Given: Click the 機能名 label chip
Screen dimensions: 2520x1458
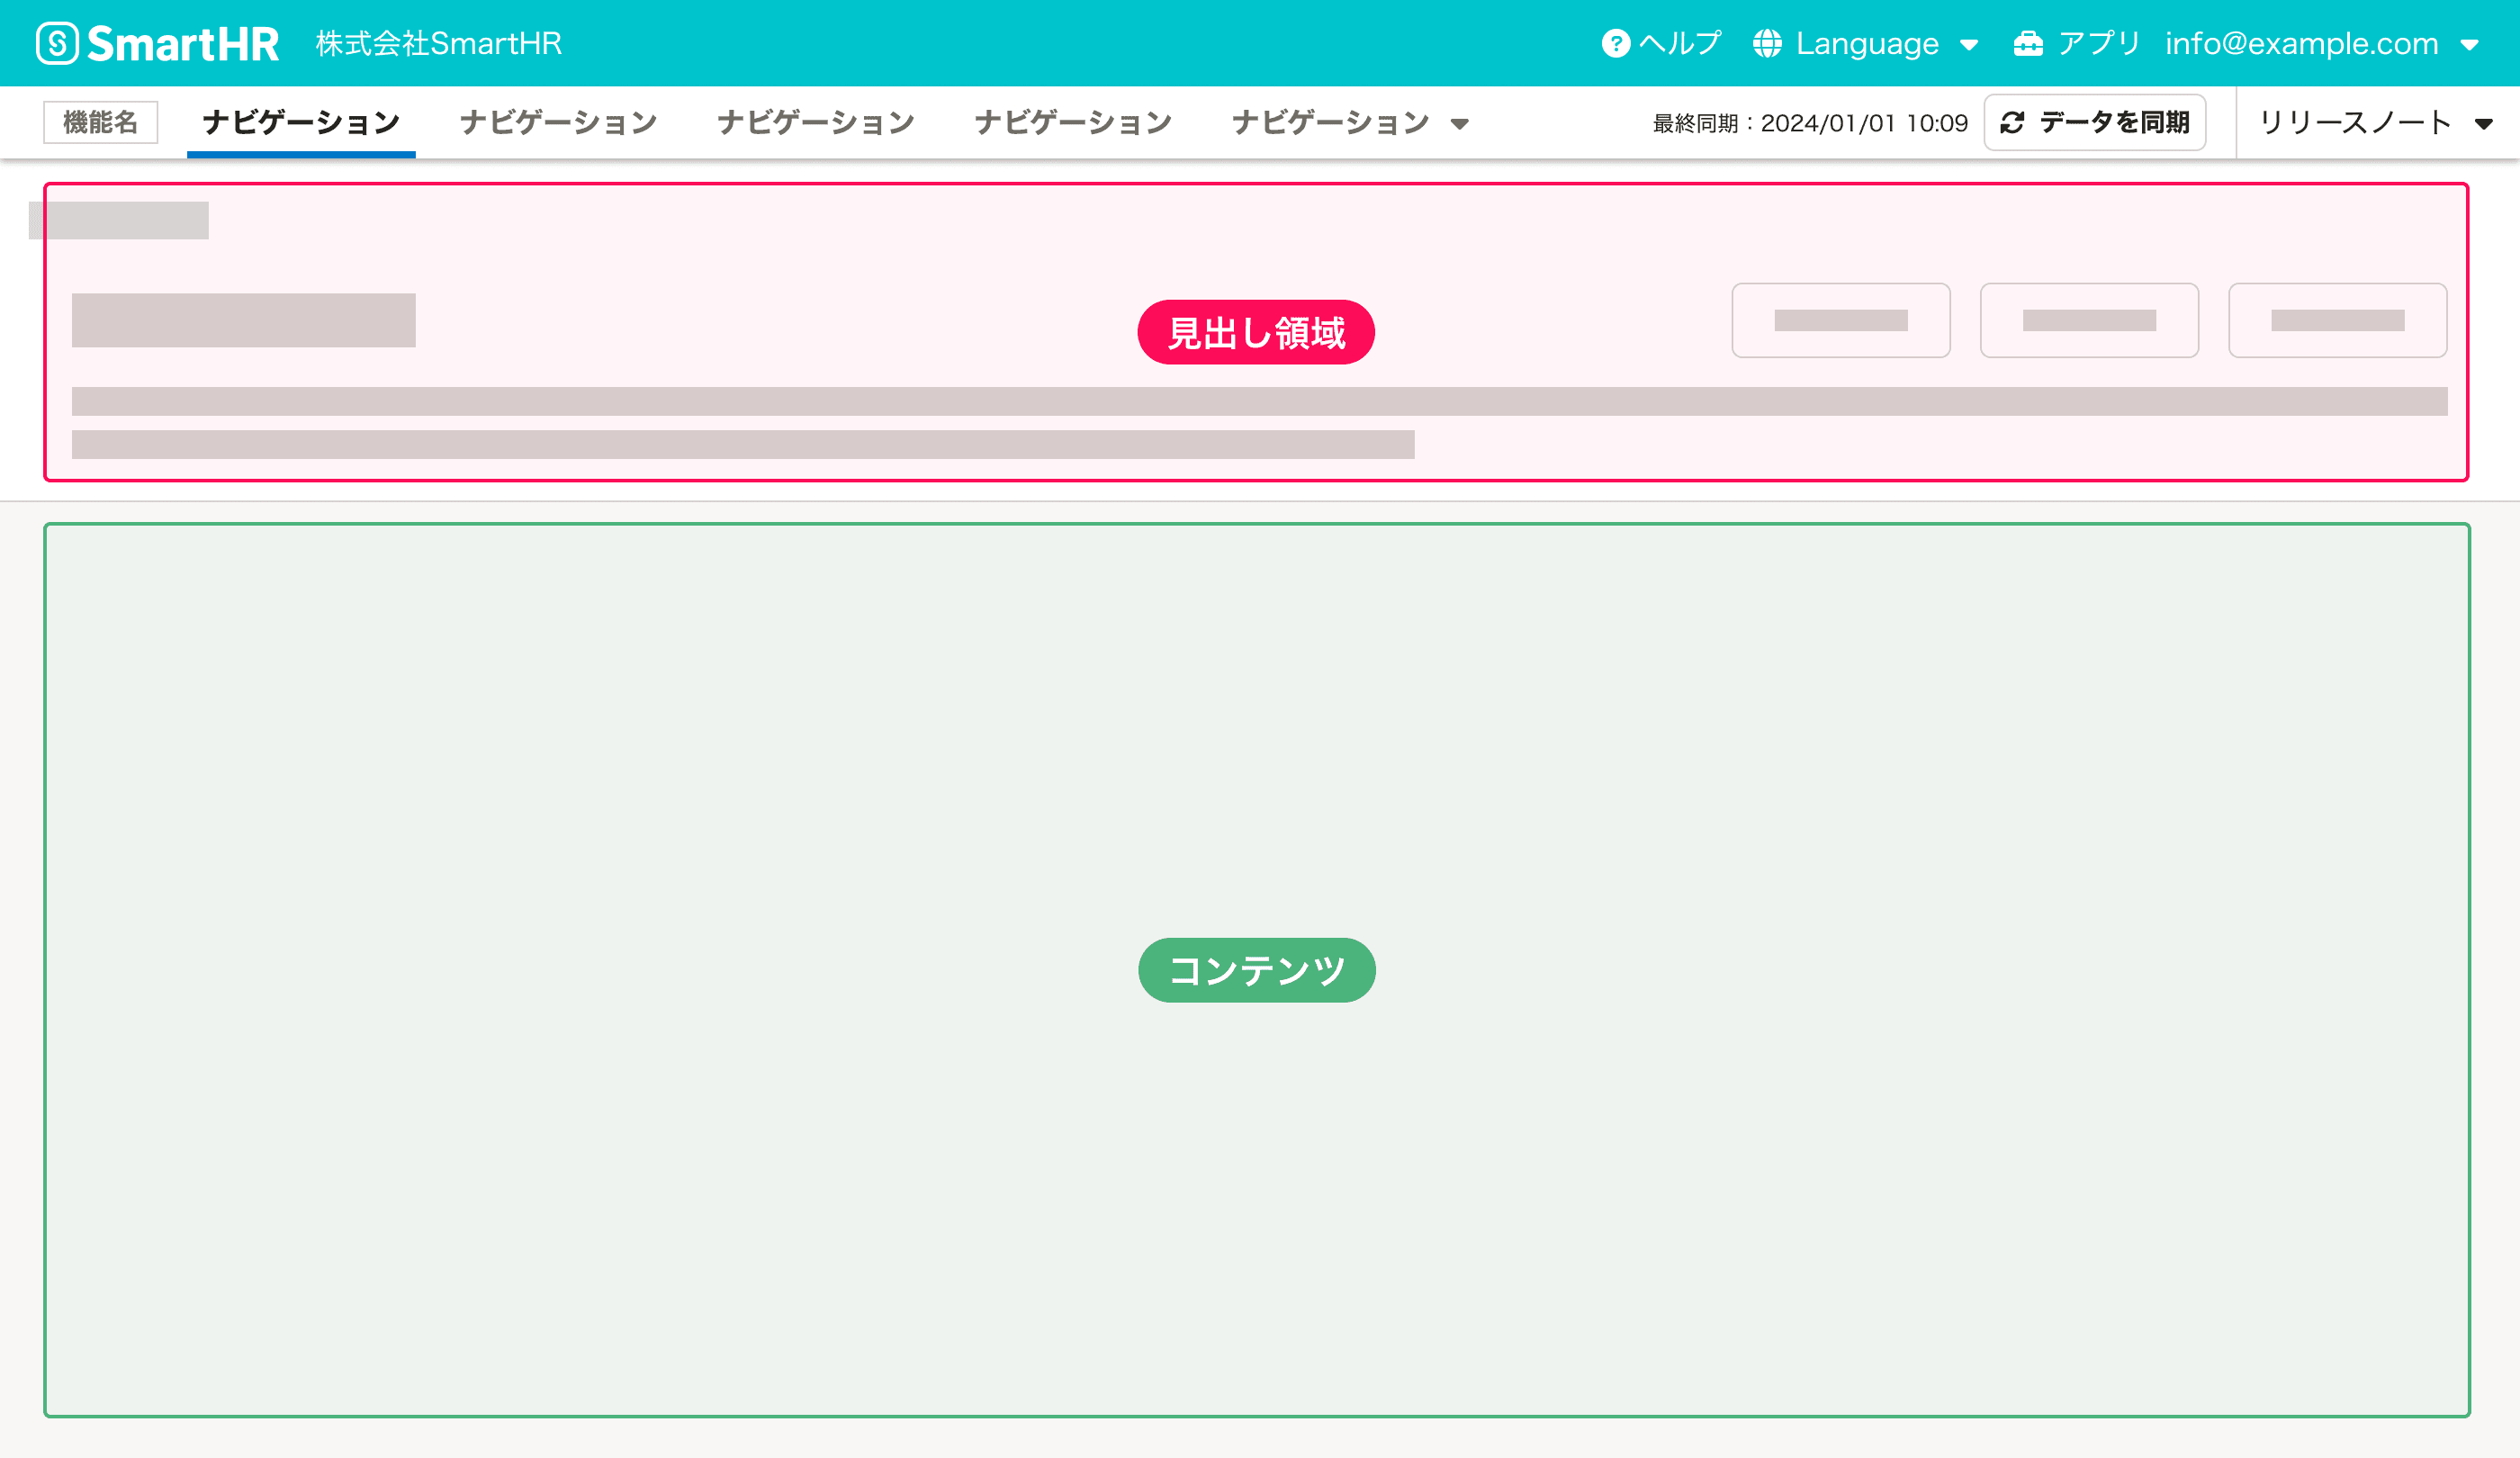Looking at the screenshot, I should (x=100, y=121).
